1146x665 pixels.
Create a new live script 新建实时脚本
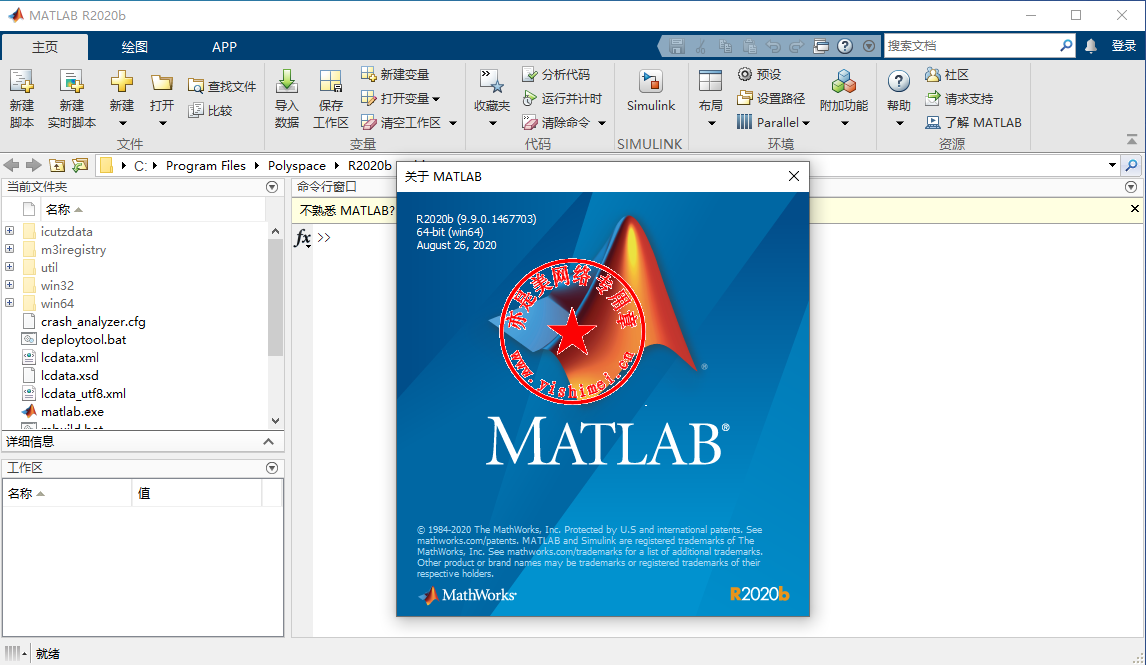click(72, 99)
